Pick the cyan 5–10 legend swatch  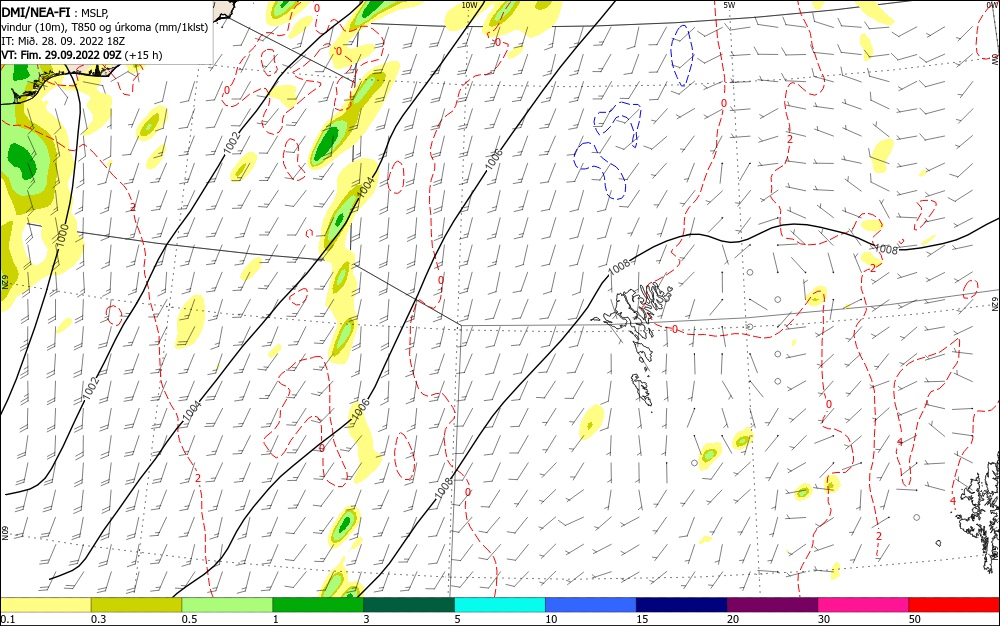(x=500, y=604)
